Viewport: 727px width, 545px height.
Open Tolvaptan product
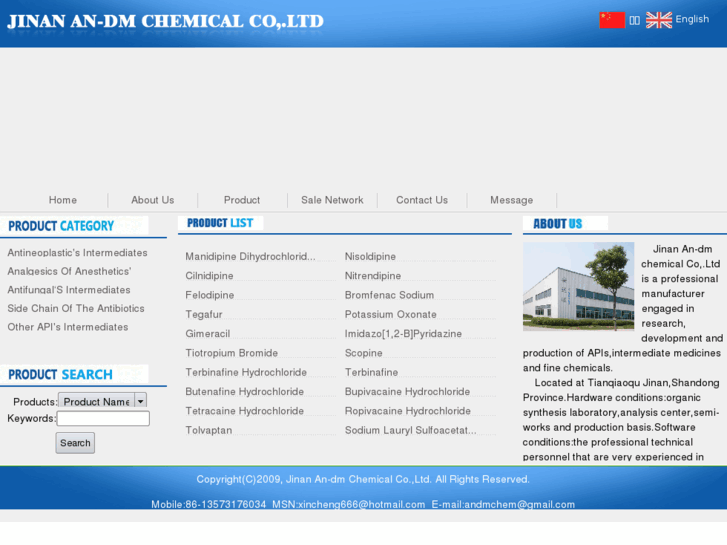(x=209, y=430)
